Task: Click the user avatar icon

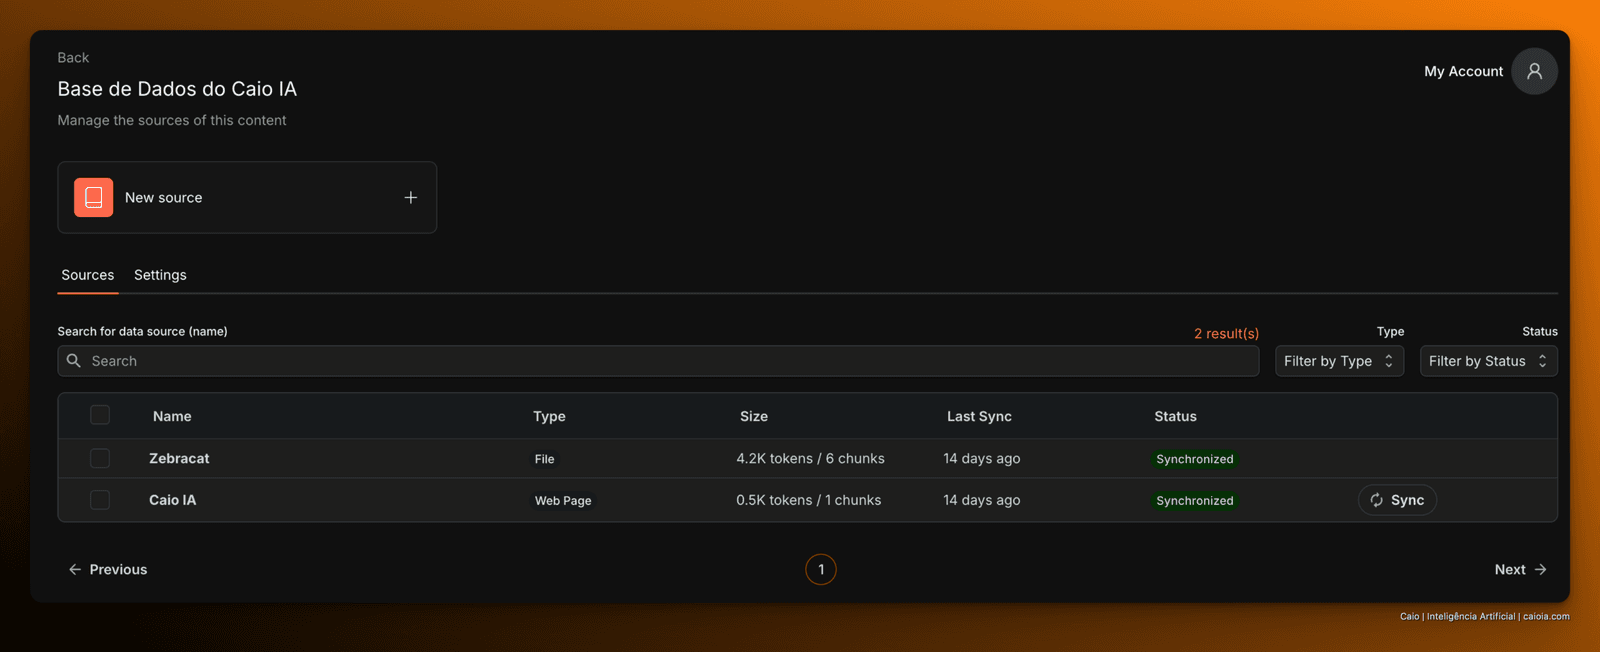Action: pyautogui.click(x=1534, y=71)
